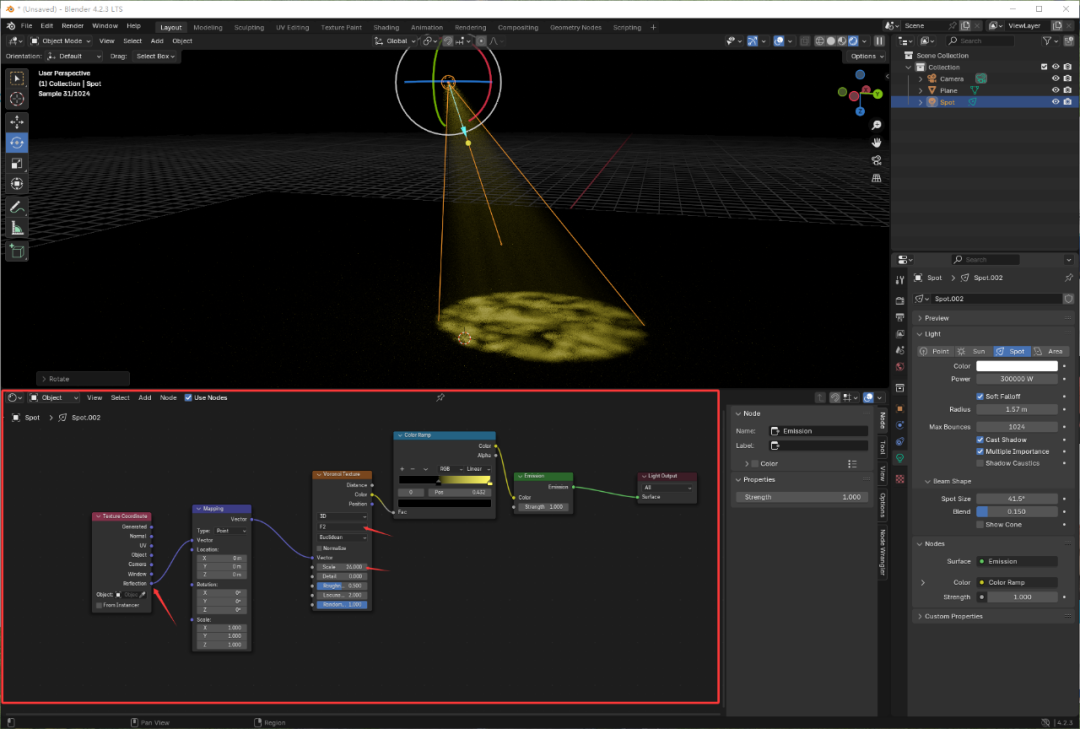The width and height of the screenshot is (1080, 729).
Task: Select the Add Cube tool
Action: (x=17, y=251)
